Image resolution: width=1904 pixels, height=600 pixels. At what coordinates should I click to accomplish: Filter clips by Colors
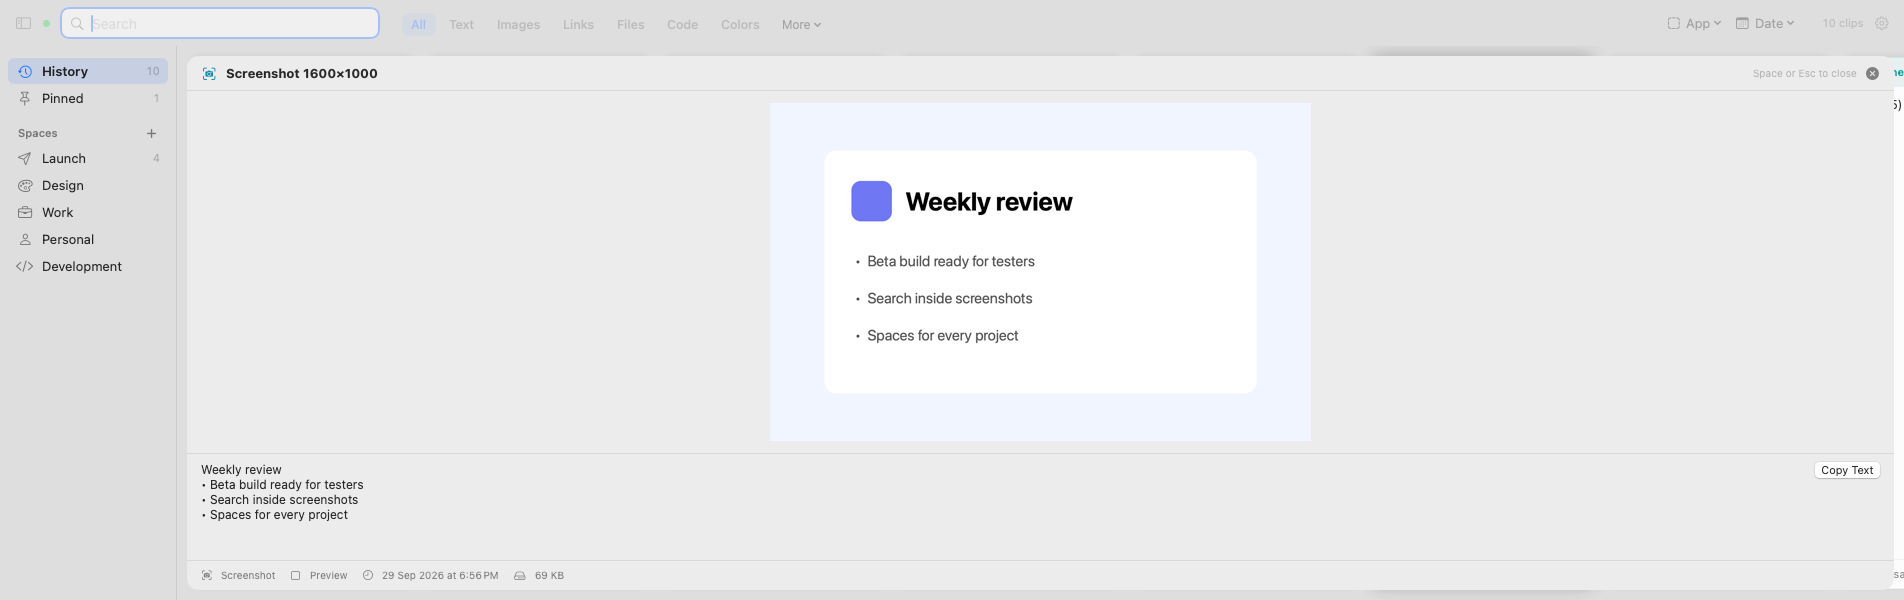[x=740, y=24]
